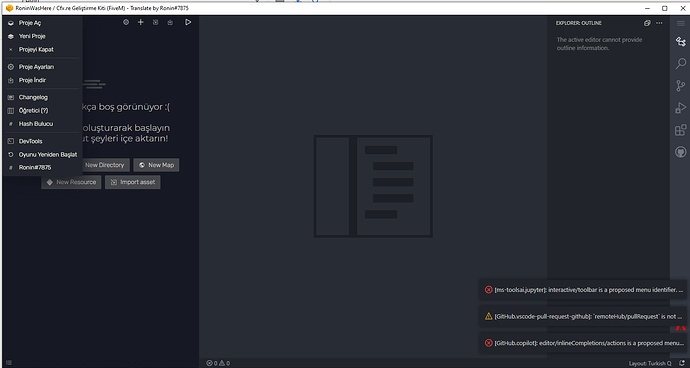This screenshot has width=690, height=368.
Task: Open the Run and Debug view
Action: point(680,108)
